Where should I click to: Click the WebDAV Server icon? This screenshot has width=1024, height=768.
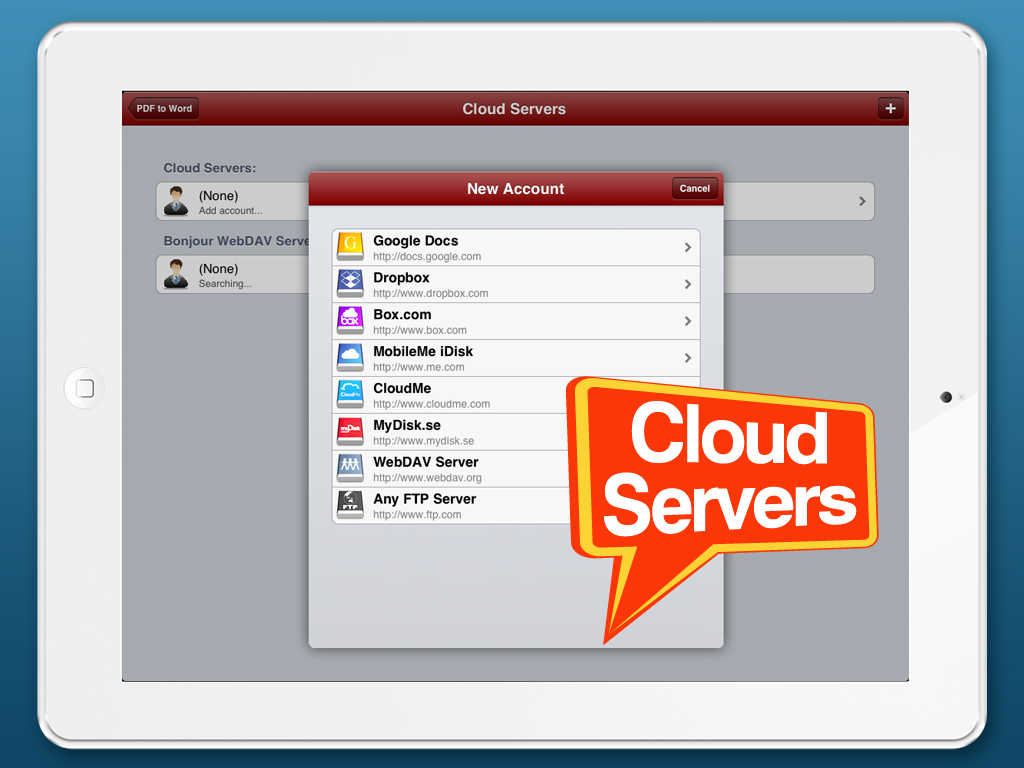[350, 468]
